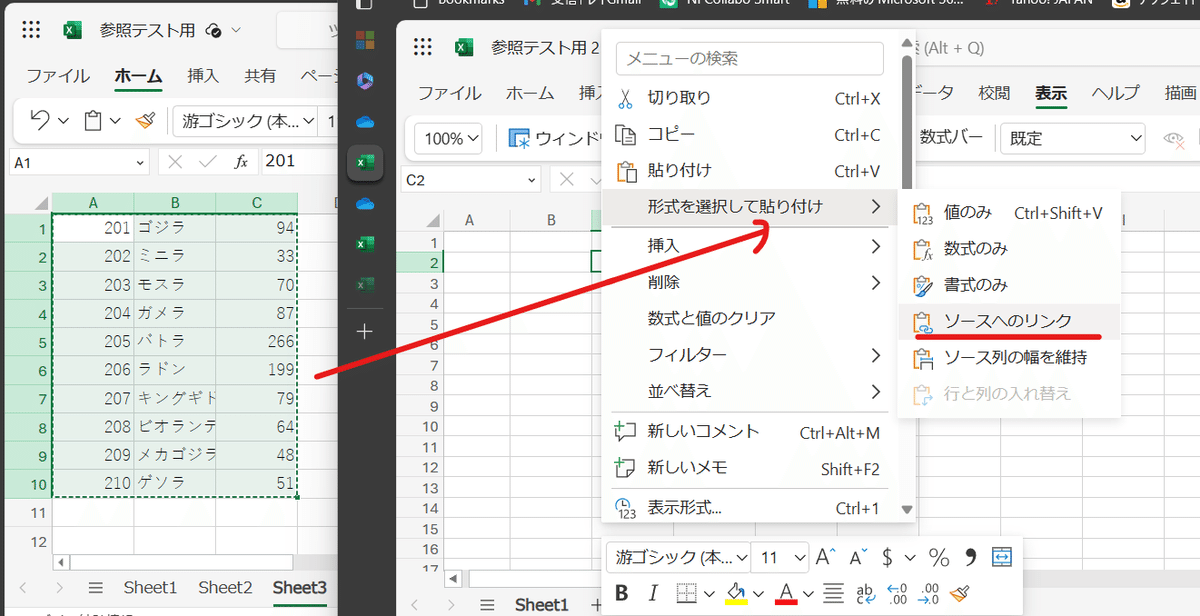The image size is (1200, 616).
Task: Click format painter brush in mini toolbar
Action: [x=960, y=593]
